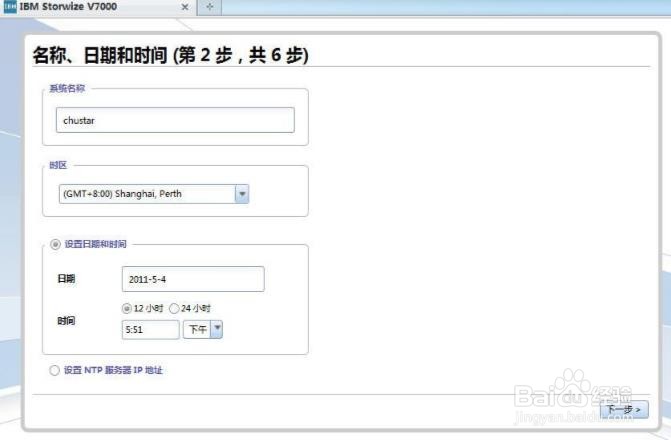Open a new browser tab
Screen dimensions: 671x440
tap(210, 7)
